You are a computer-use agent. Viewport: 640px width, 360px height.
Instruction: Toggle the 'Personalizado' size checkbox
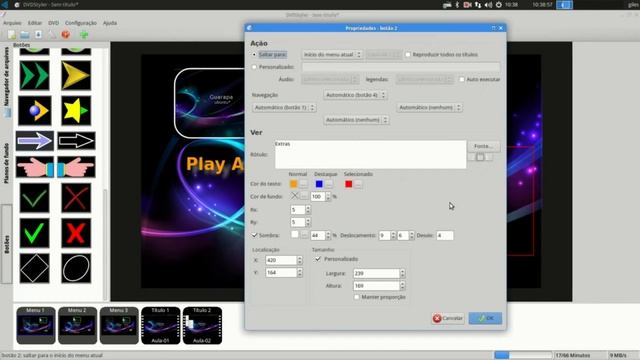(x=318, y=259)
